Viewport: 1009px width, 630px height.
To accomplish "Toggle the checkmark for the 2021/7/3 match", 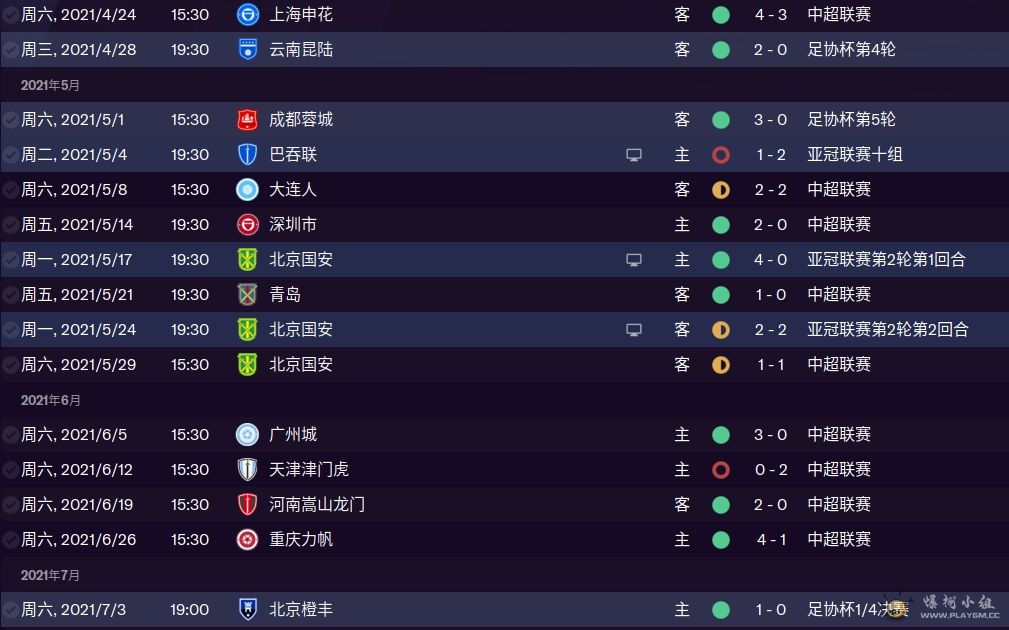I will click(x=10, y=609).
